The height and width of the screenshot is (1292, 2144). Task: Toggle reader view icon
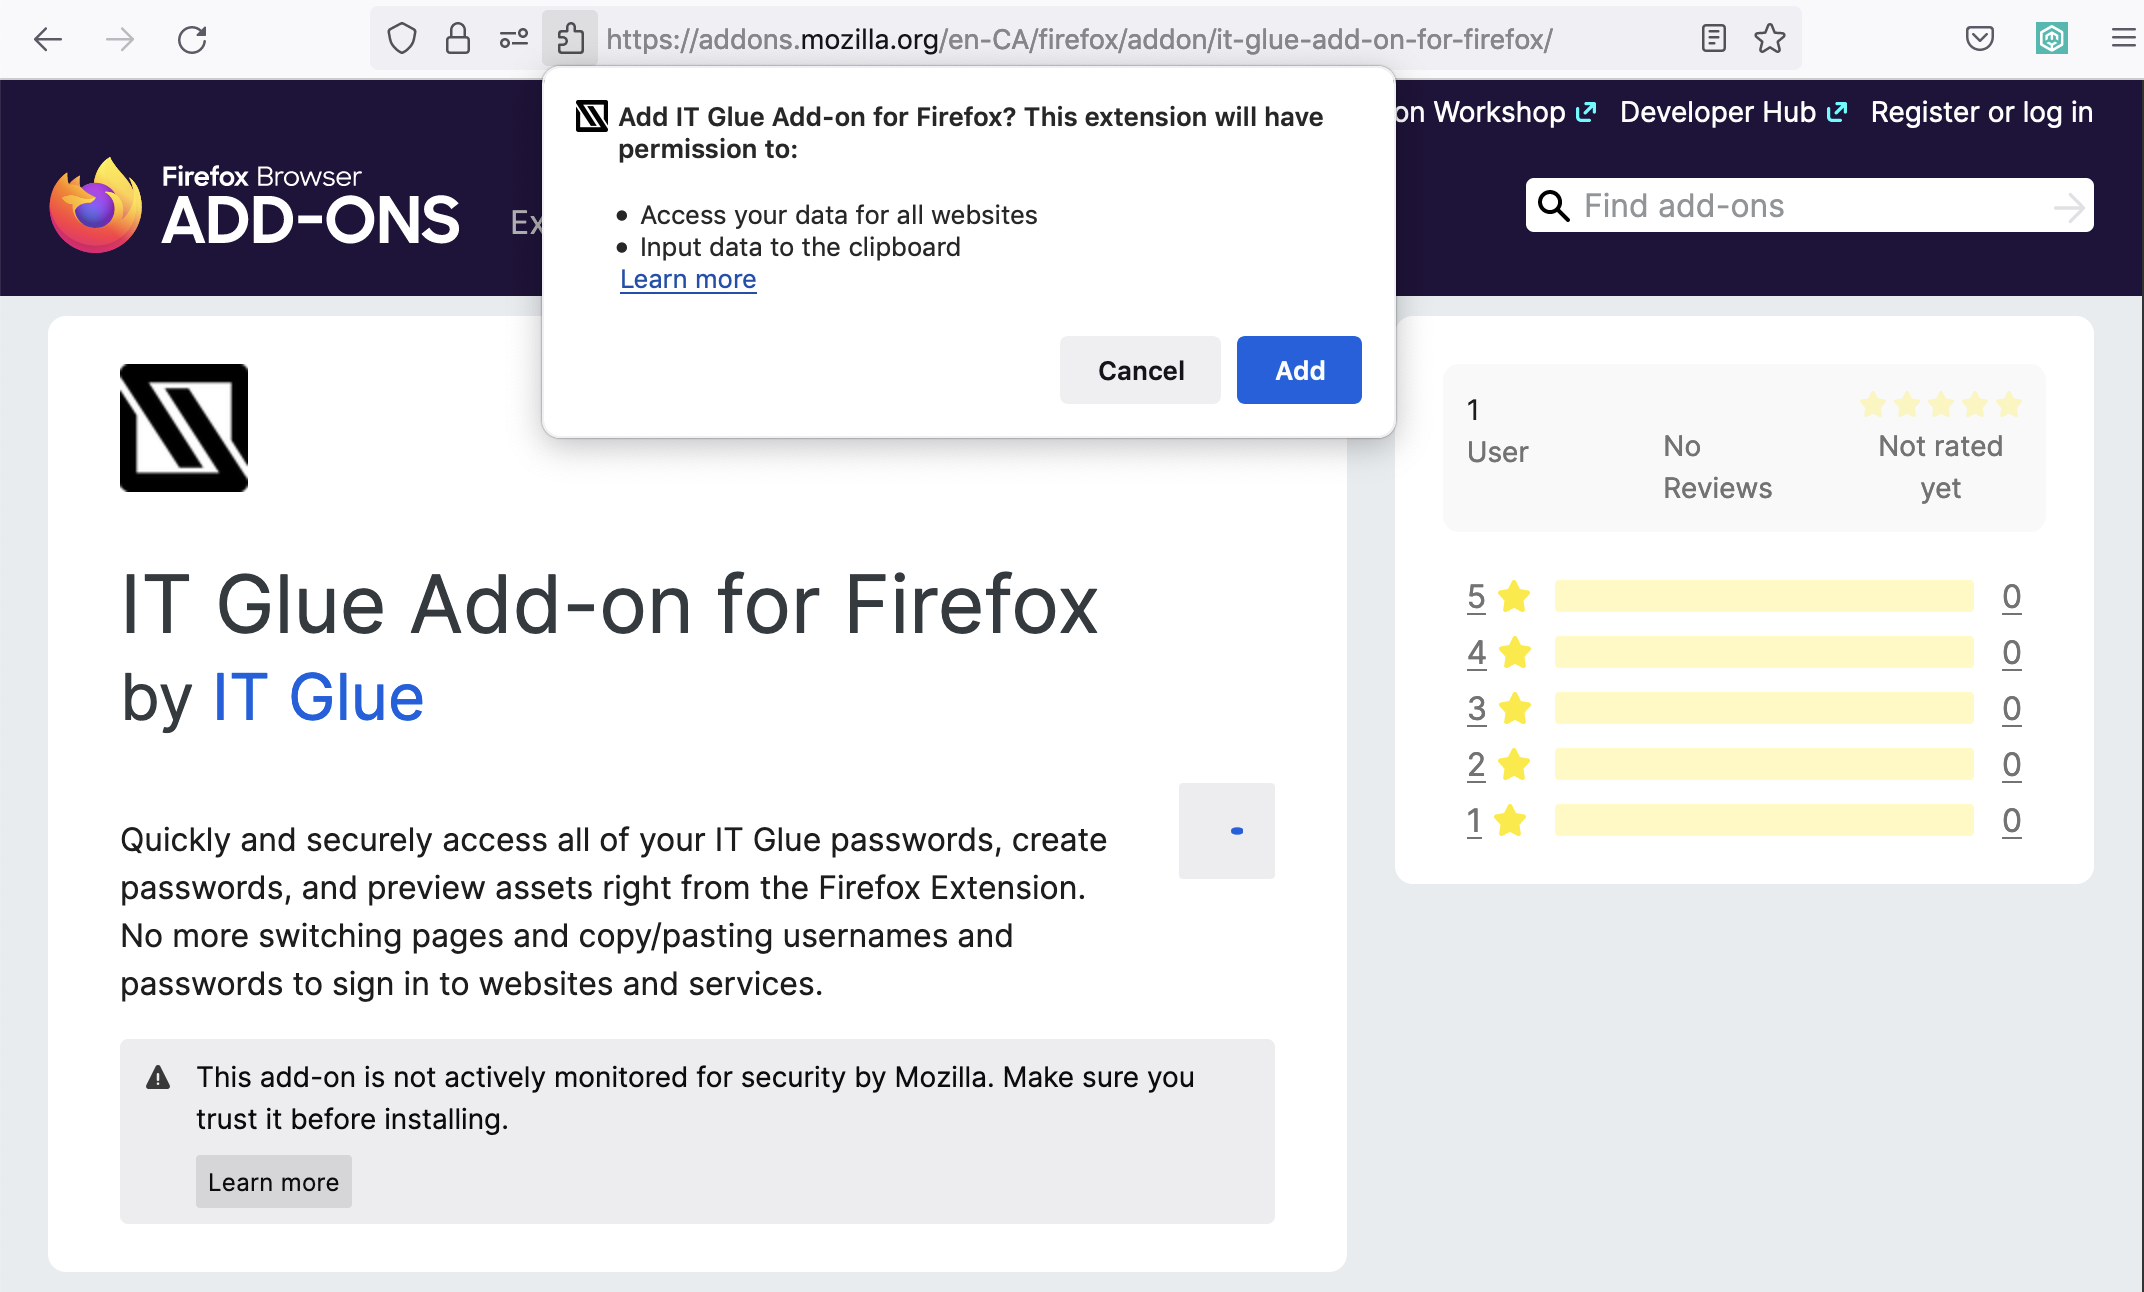pos(1713,39)
